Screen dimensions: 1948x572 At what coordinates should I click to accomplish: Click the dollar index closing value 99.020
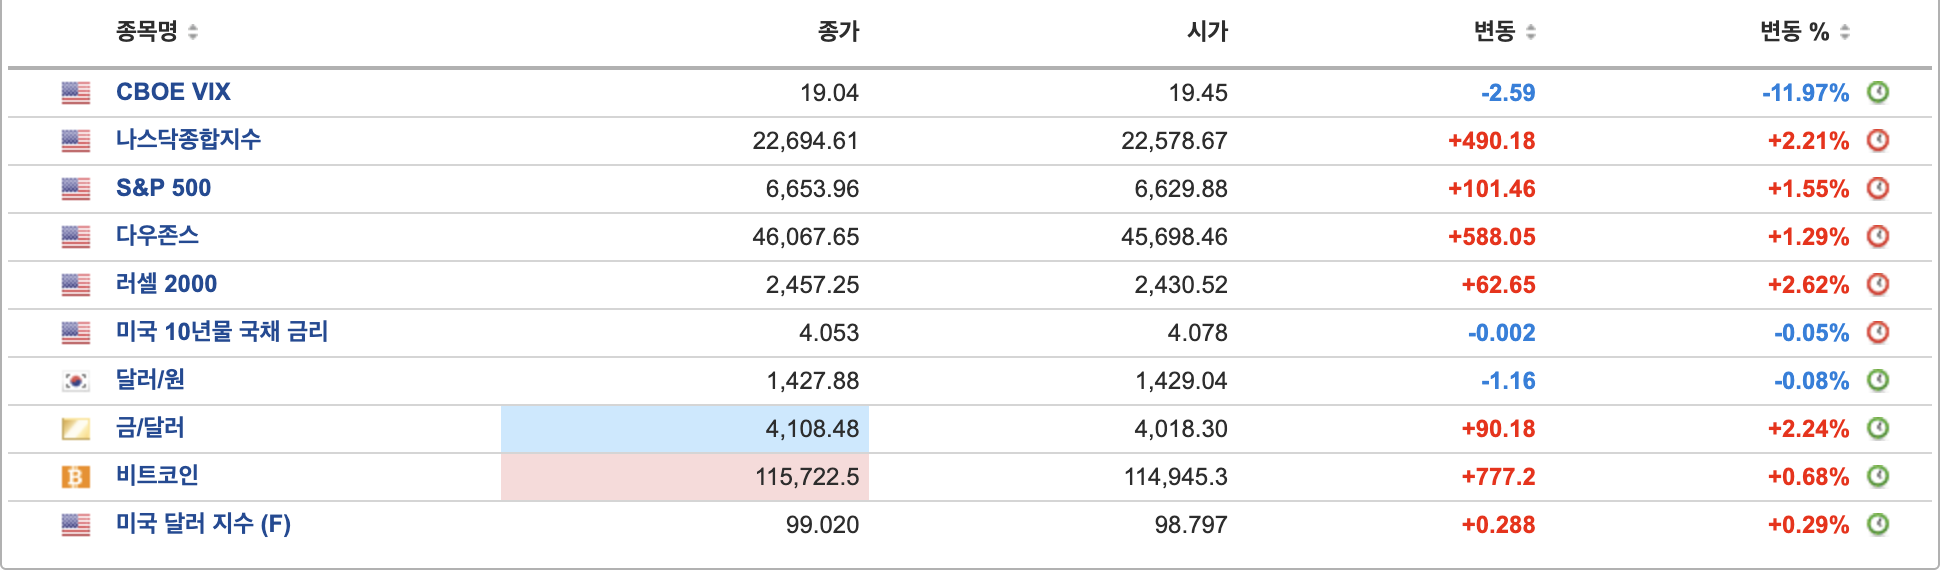pyautogui.click(x=822, y=525)
